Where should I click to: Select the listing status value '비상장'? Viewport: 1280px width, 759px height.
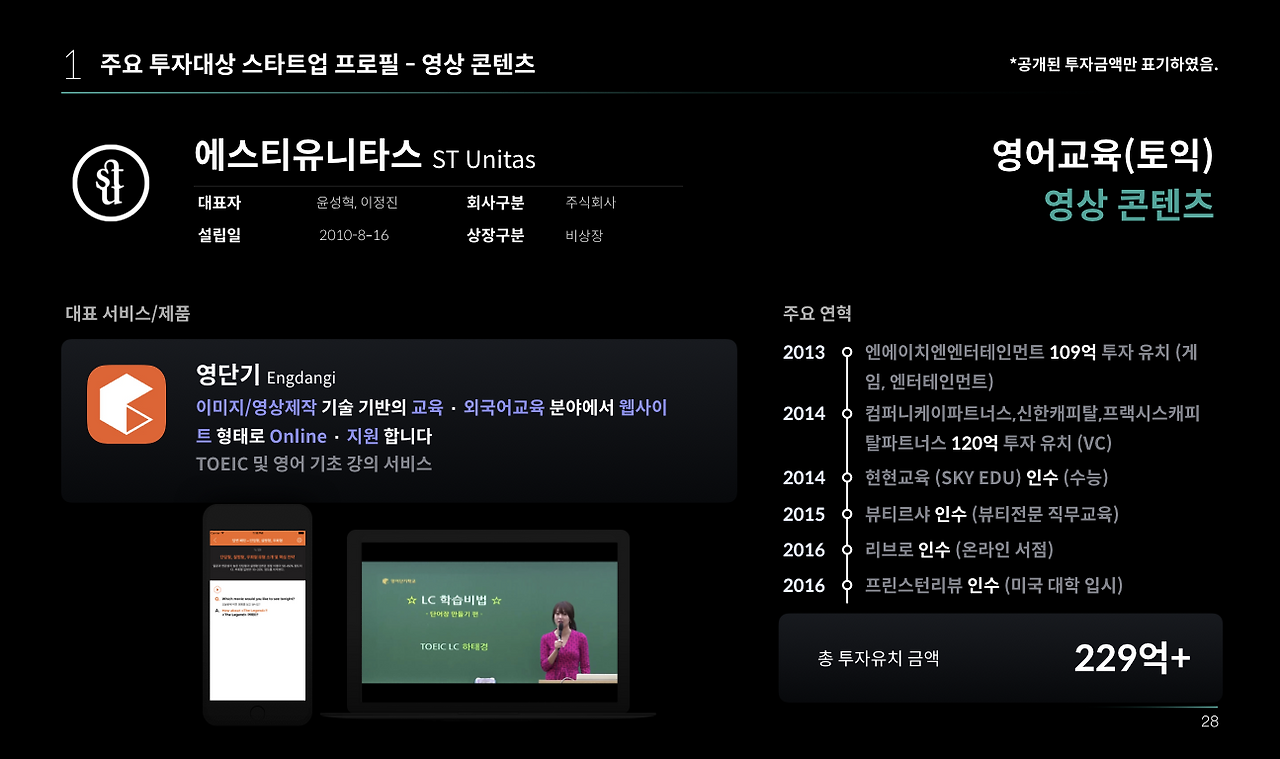[584, 236]
